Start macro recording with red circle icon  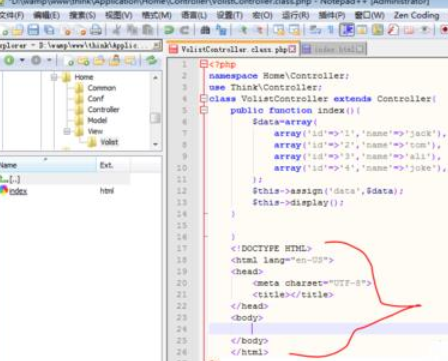pyautogui.click(x=444, y=30)
